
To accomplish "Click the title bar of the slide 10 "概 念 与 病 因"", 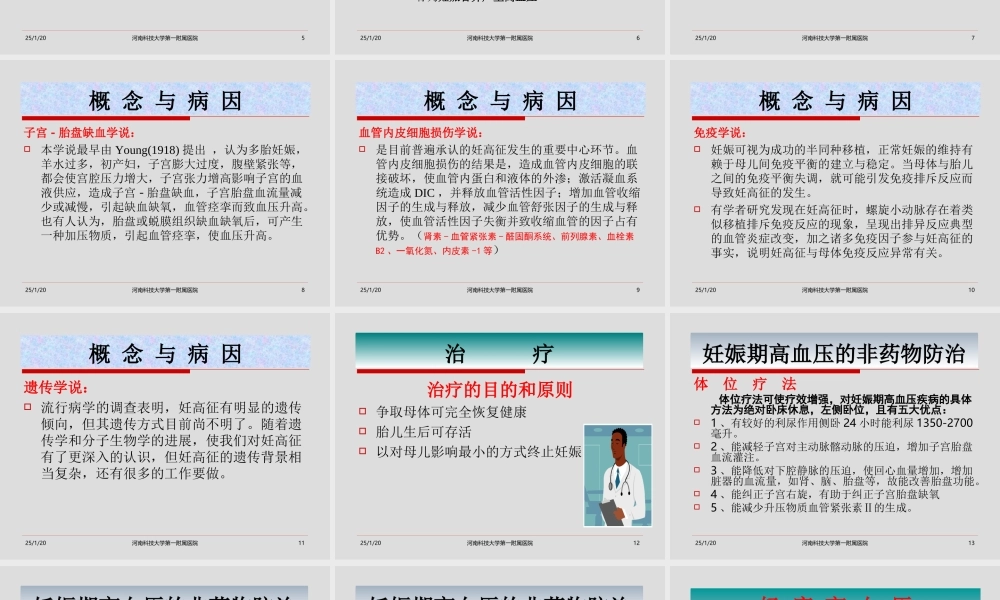I will [x=833, y=100].
